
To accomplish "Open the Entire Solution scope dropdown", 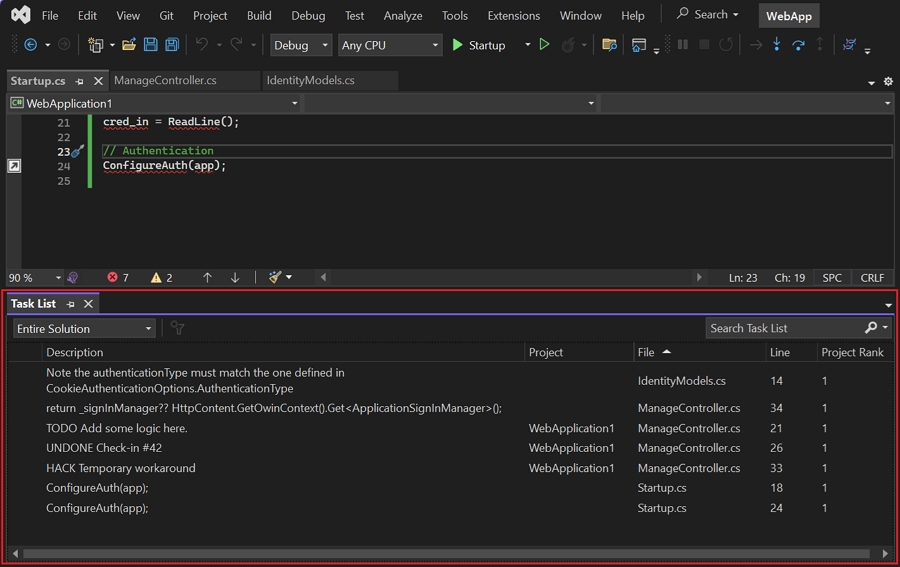I will point(84,328).
